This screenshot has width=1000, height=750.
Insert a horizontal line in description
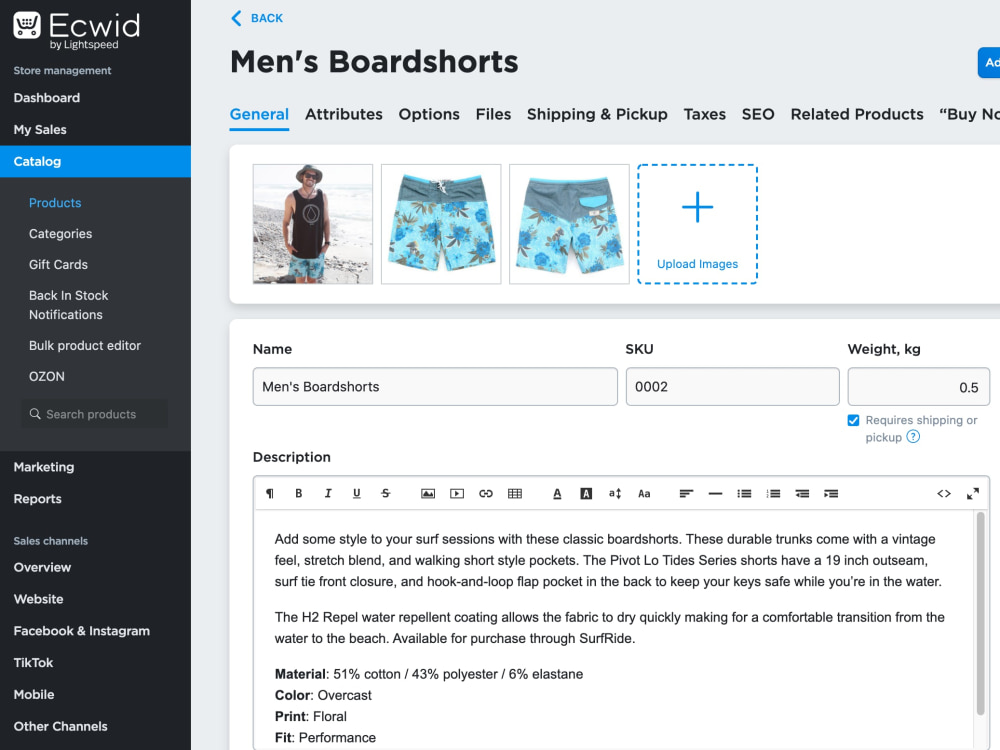click(x=716, y=494)
